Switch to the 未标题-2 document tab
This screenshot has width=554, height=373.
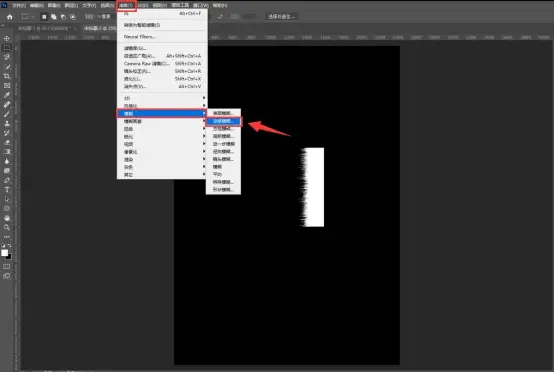(x=100, y=28)
